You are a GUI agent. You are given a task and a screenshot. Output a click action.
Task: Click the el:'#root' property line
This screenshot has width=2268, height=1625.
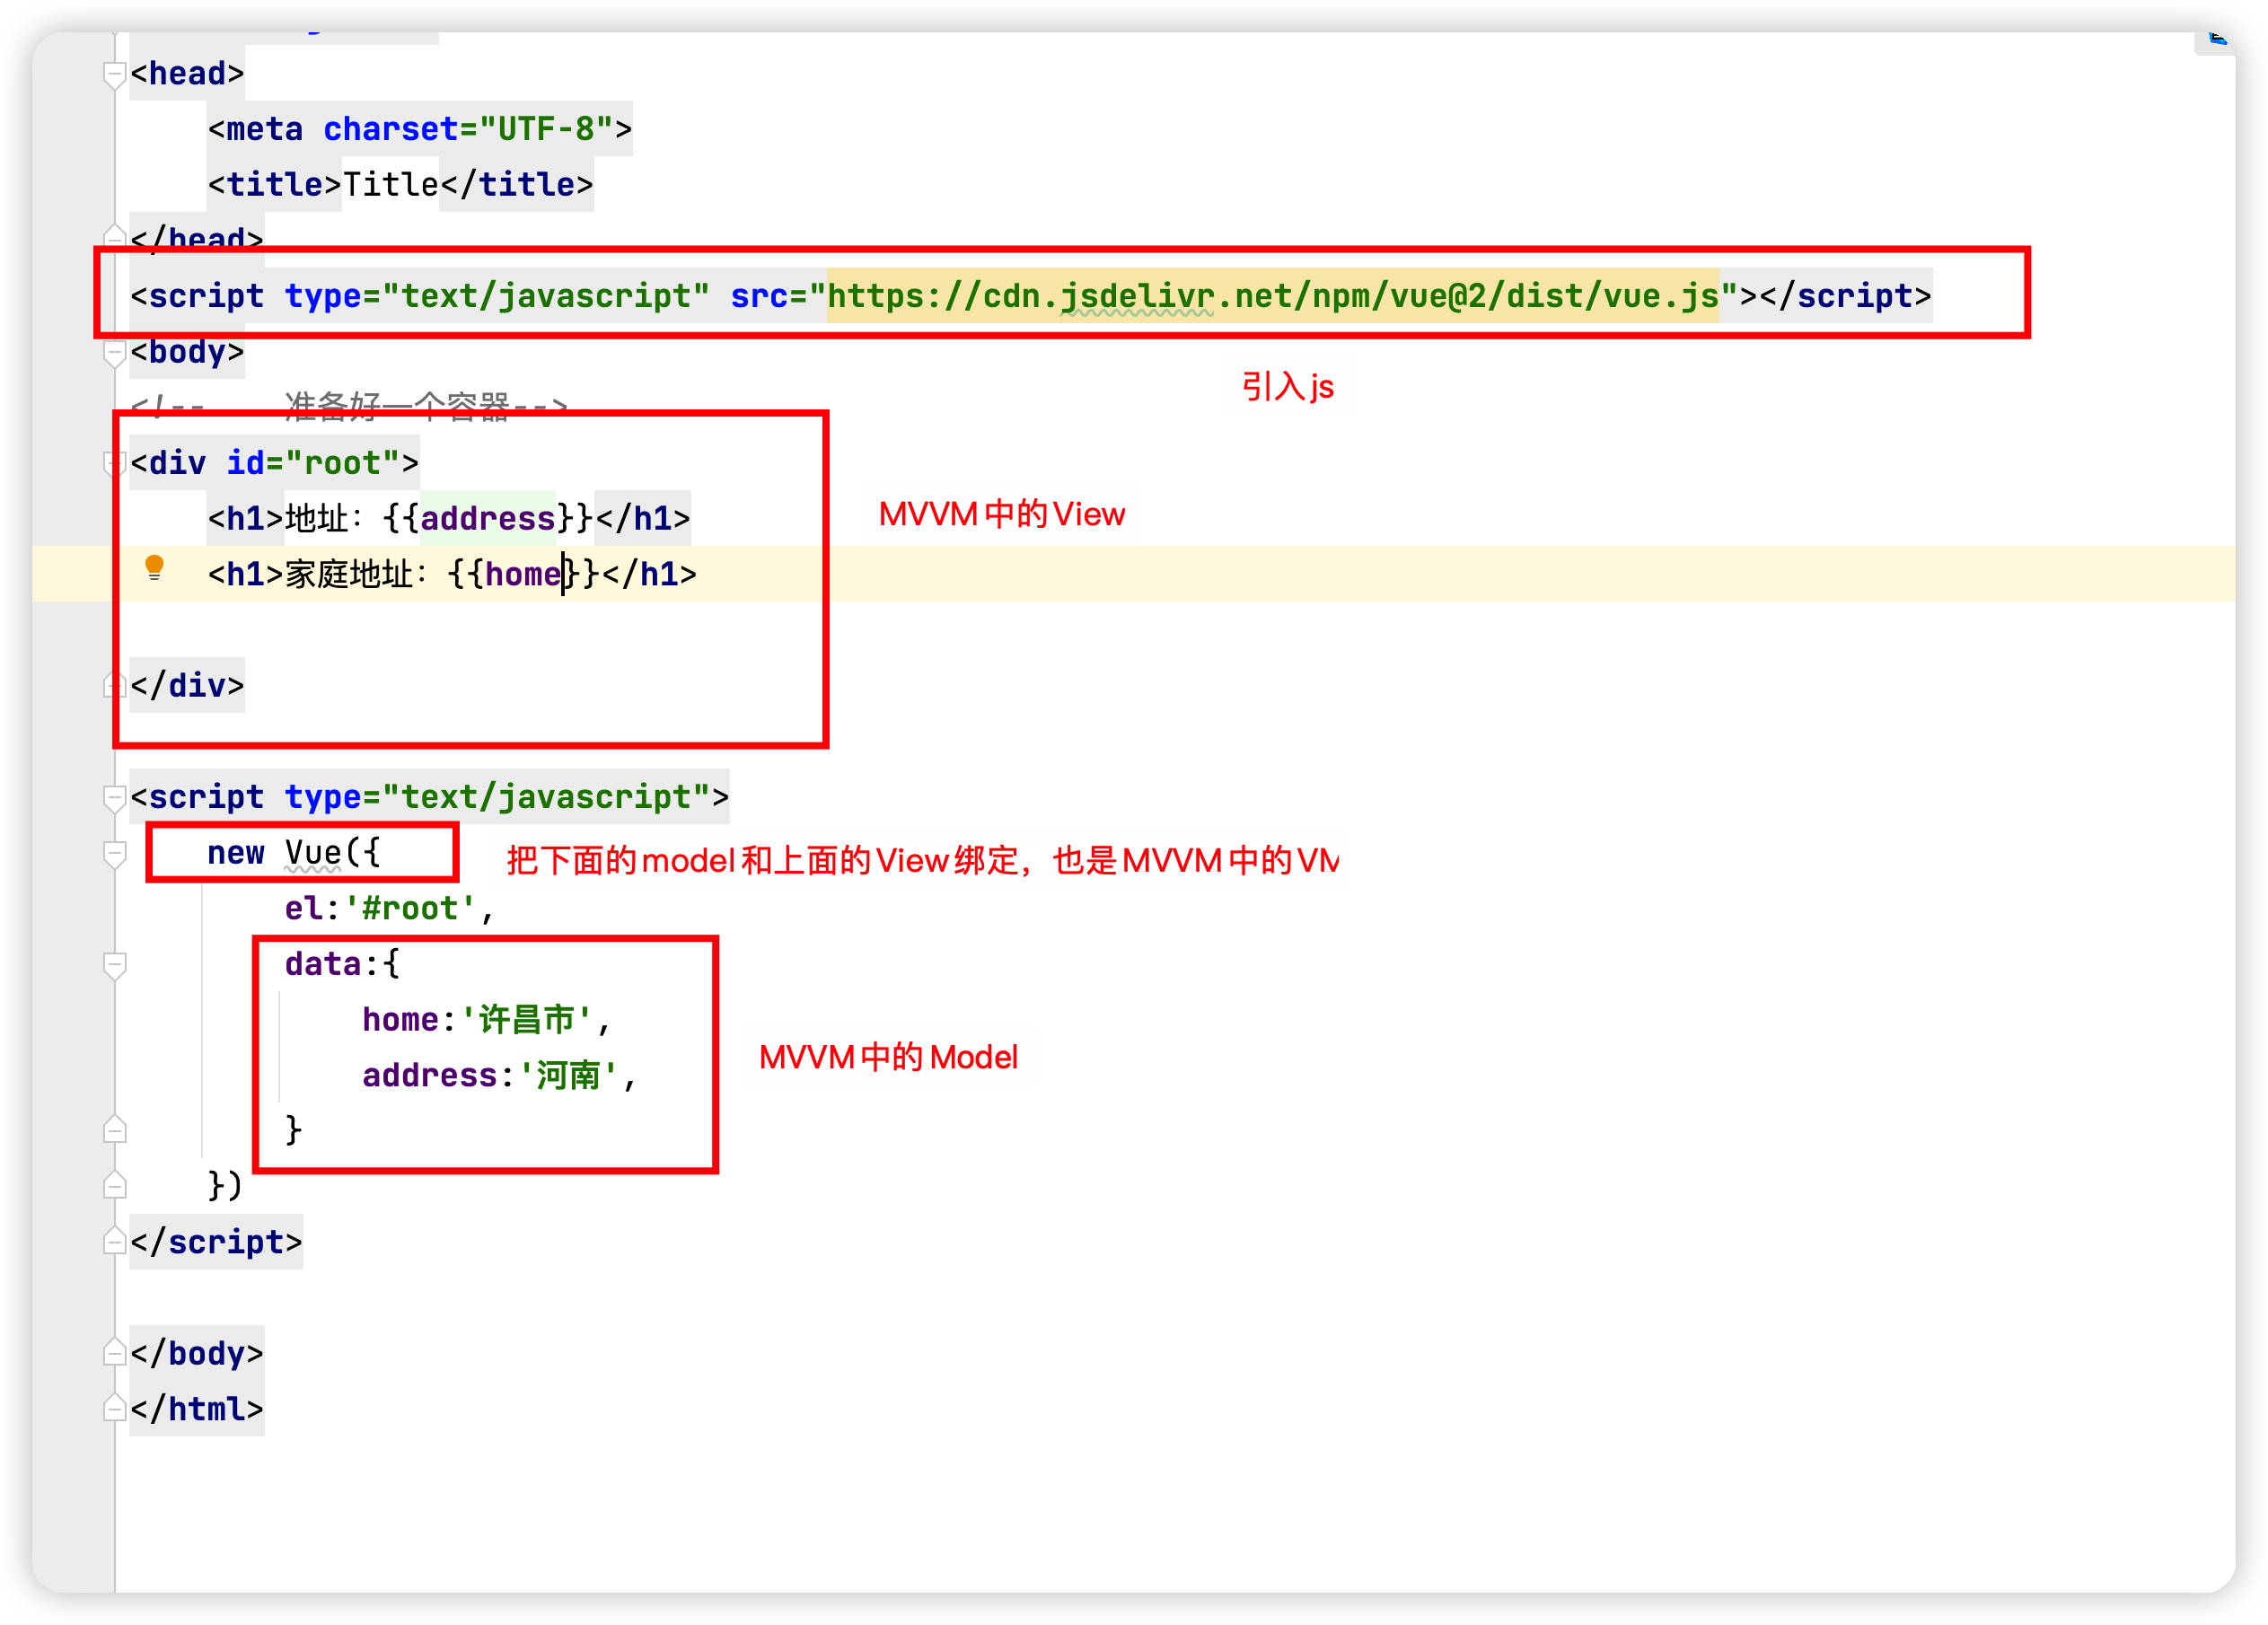[389, 908]
